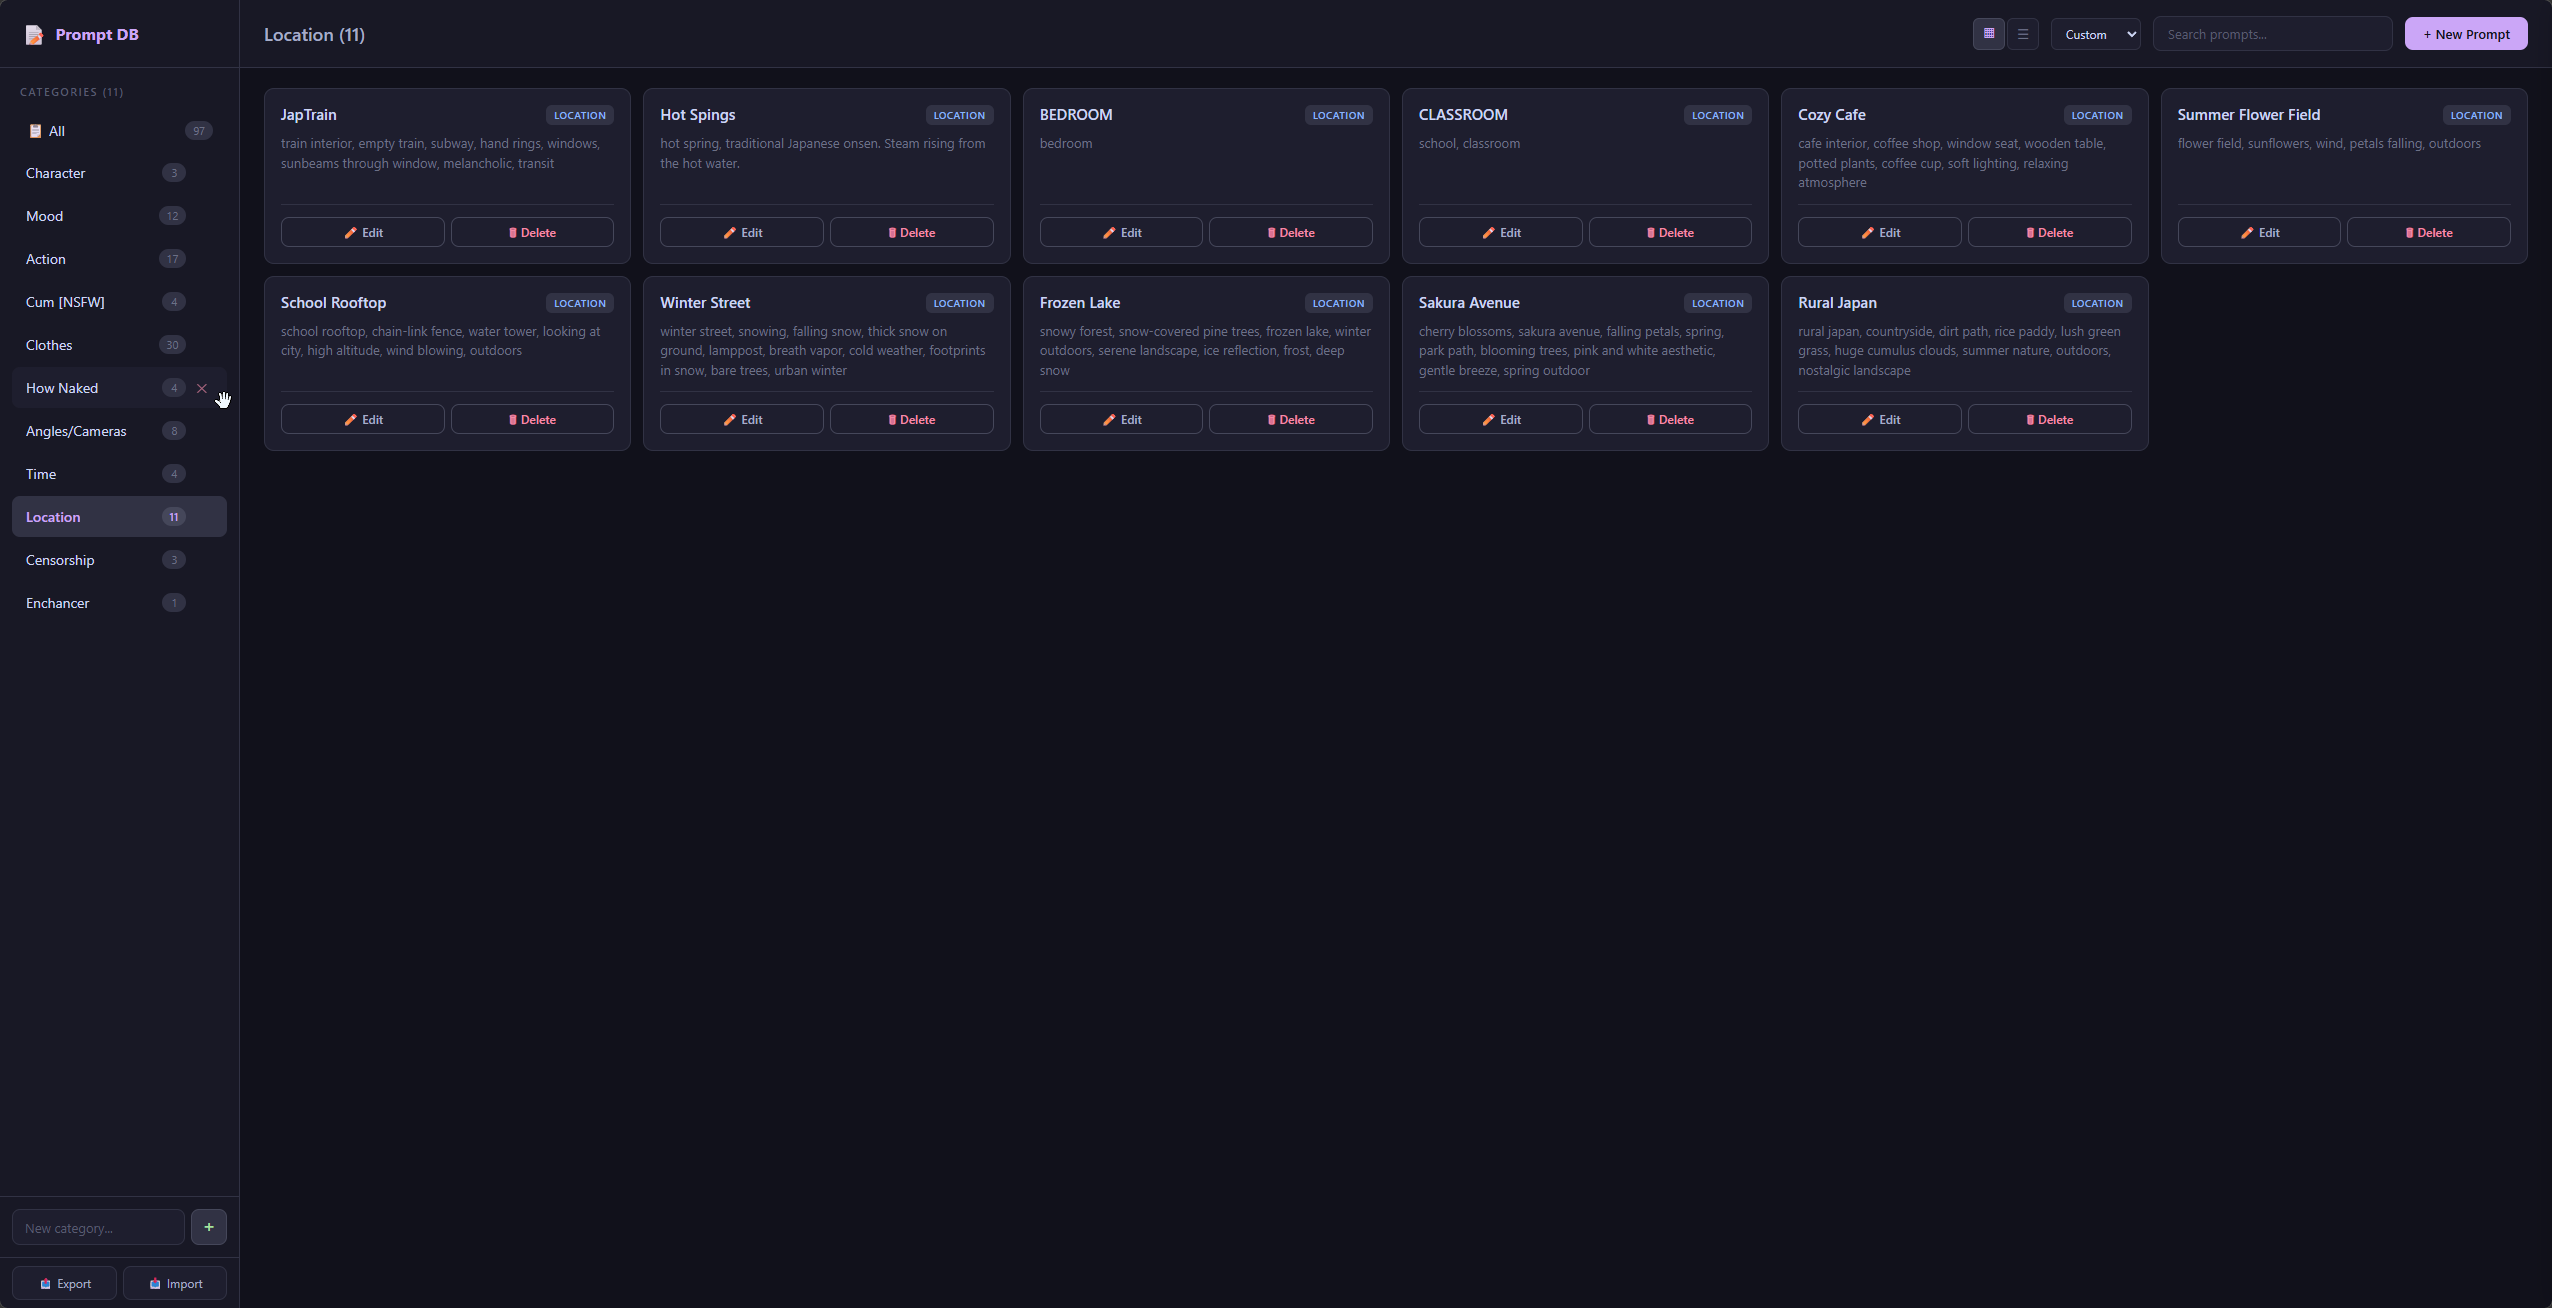Delete the Summer Flower Field prompt

2428,232
